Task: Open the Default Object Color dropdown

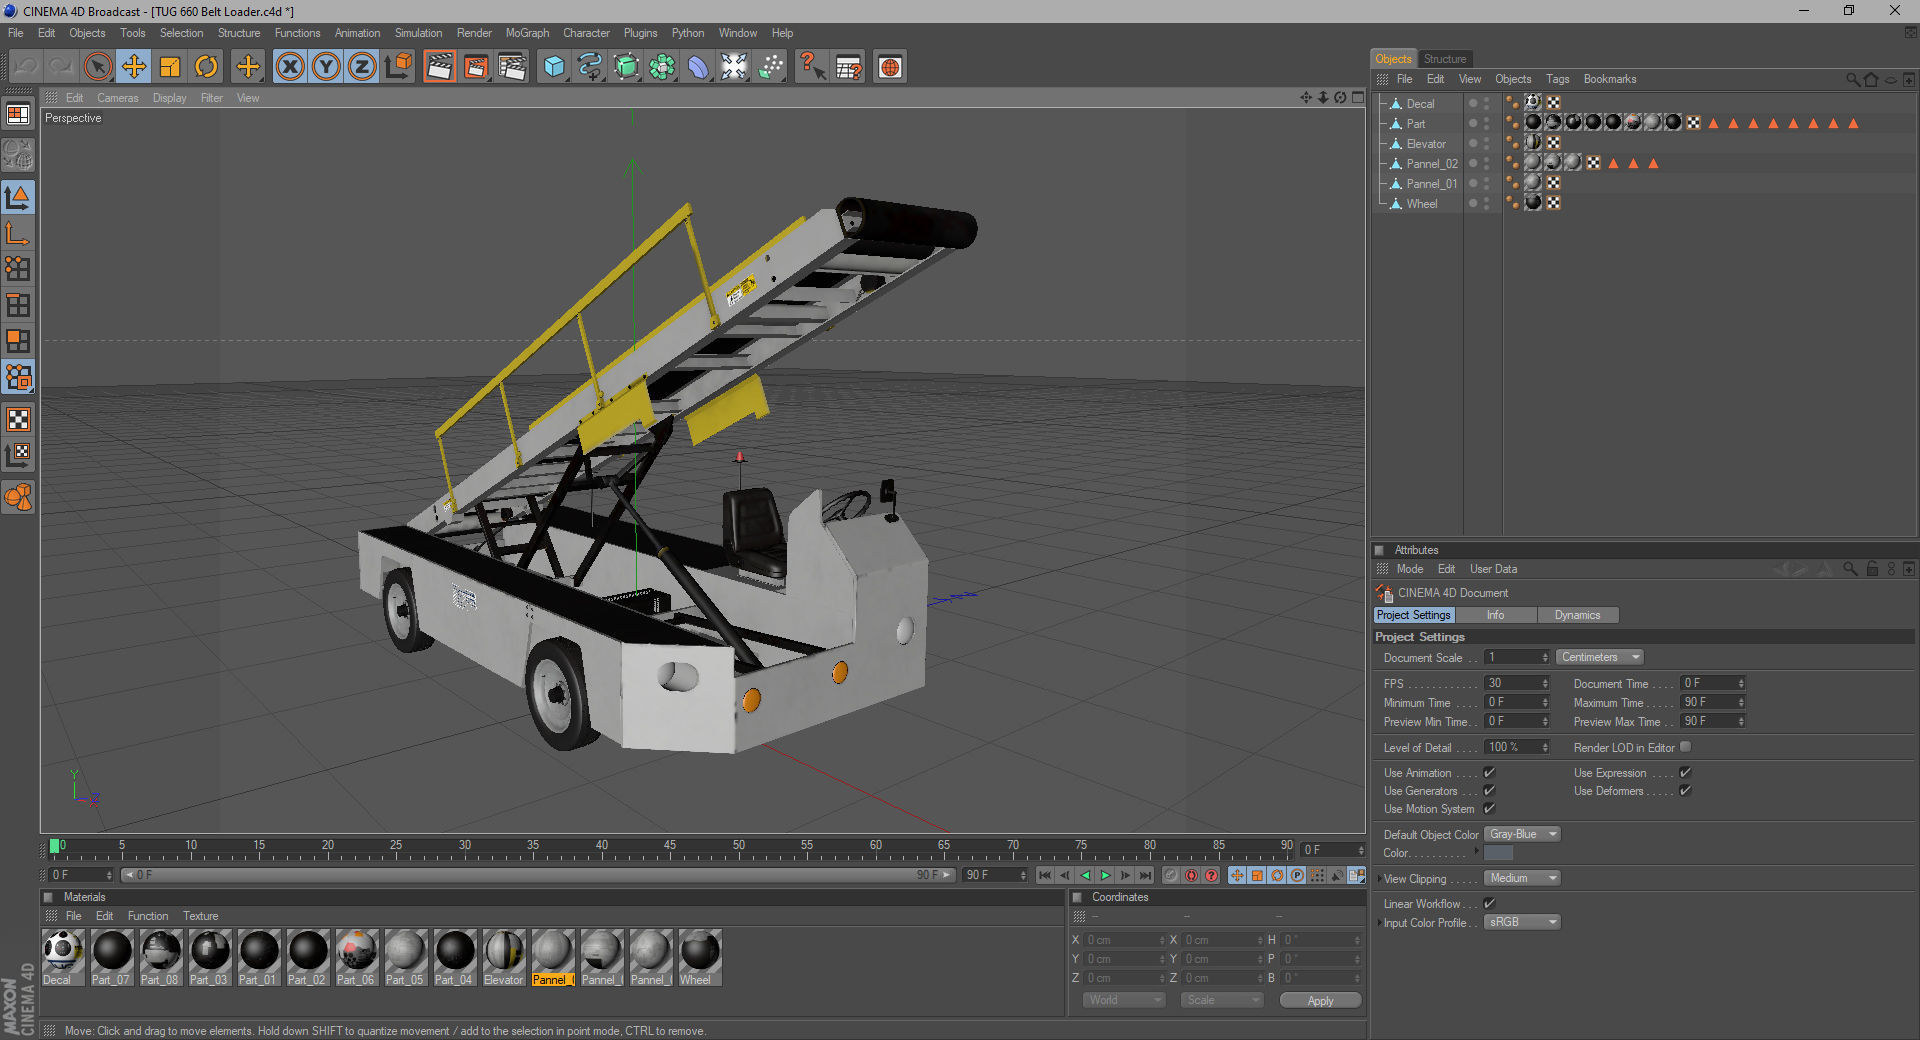Action: point(1522,834)
